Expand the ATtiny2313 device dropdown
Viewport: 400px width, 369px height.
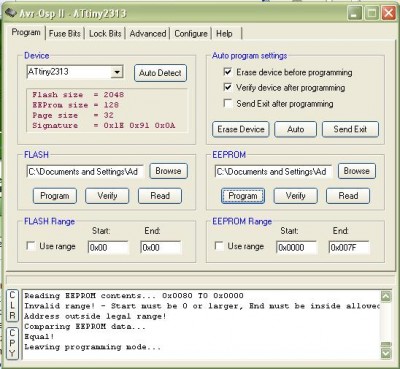117,72
